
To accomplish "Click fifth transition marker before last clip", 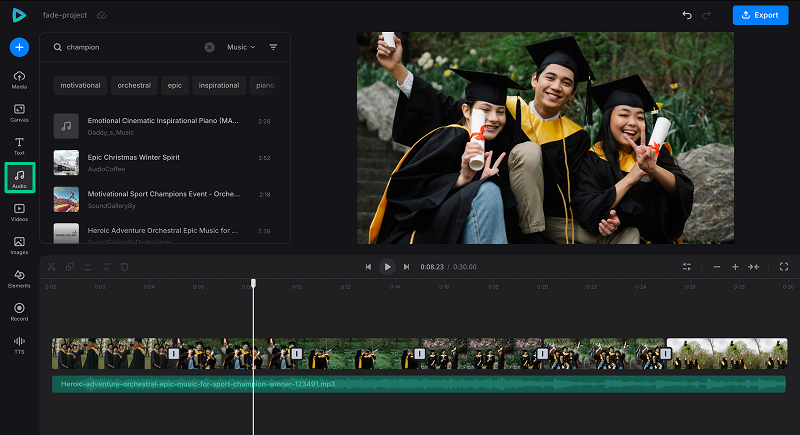I will (665, 353).
